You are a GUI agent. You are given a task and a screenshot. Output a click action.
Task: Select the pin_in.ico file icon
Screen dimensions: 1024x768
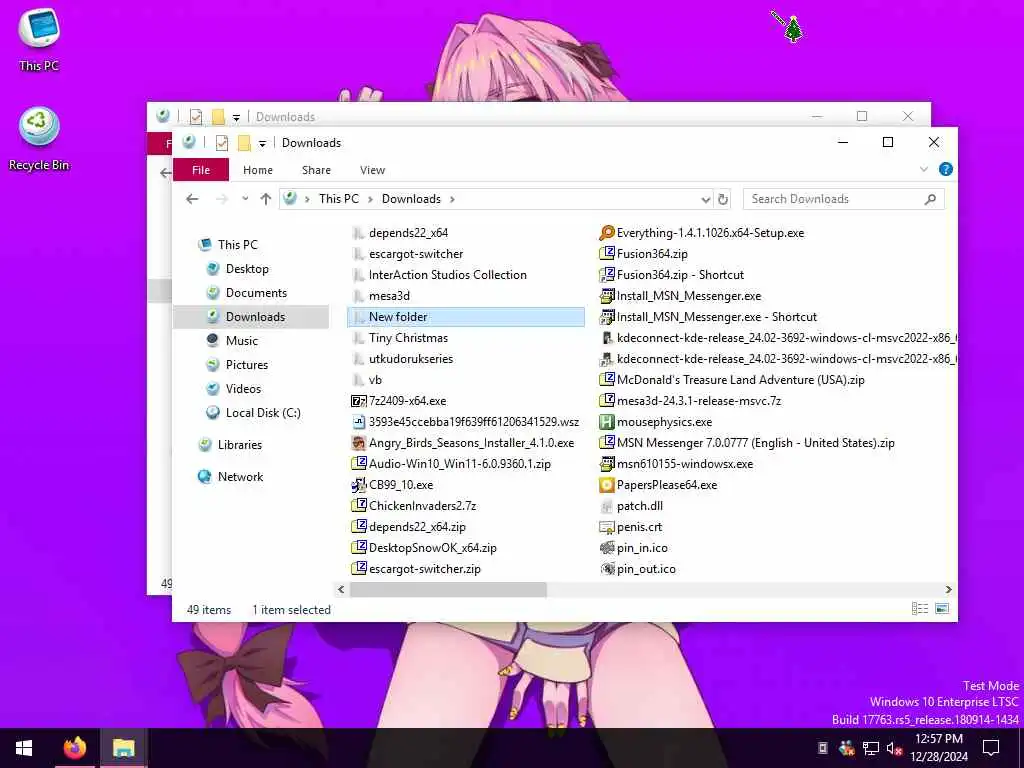pos(607,548)
